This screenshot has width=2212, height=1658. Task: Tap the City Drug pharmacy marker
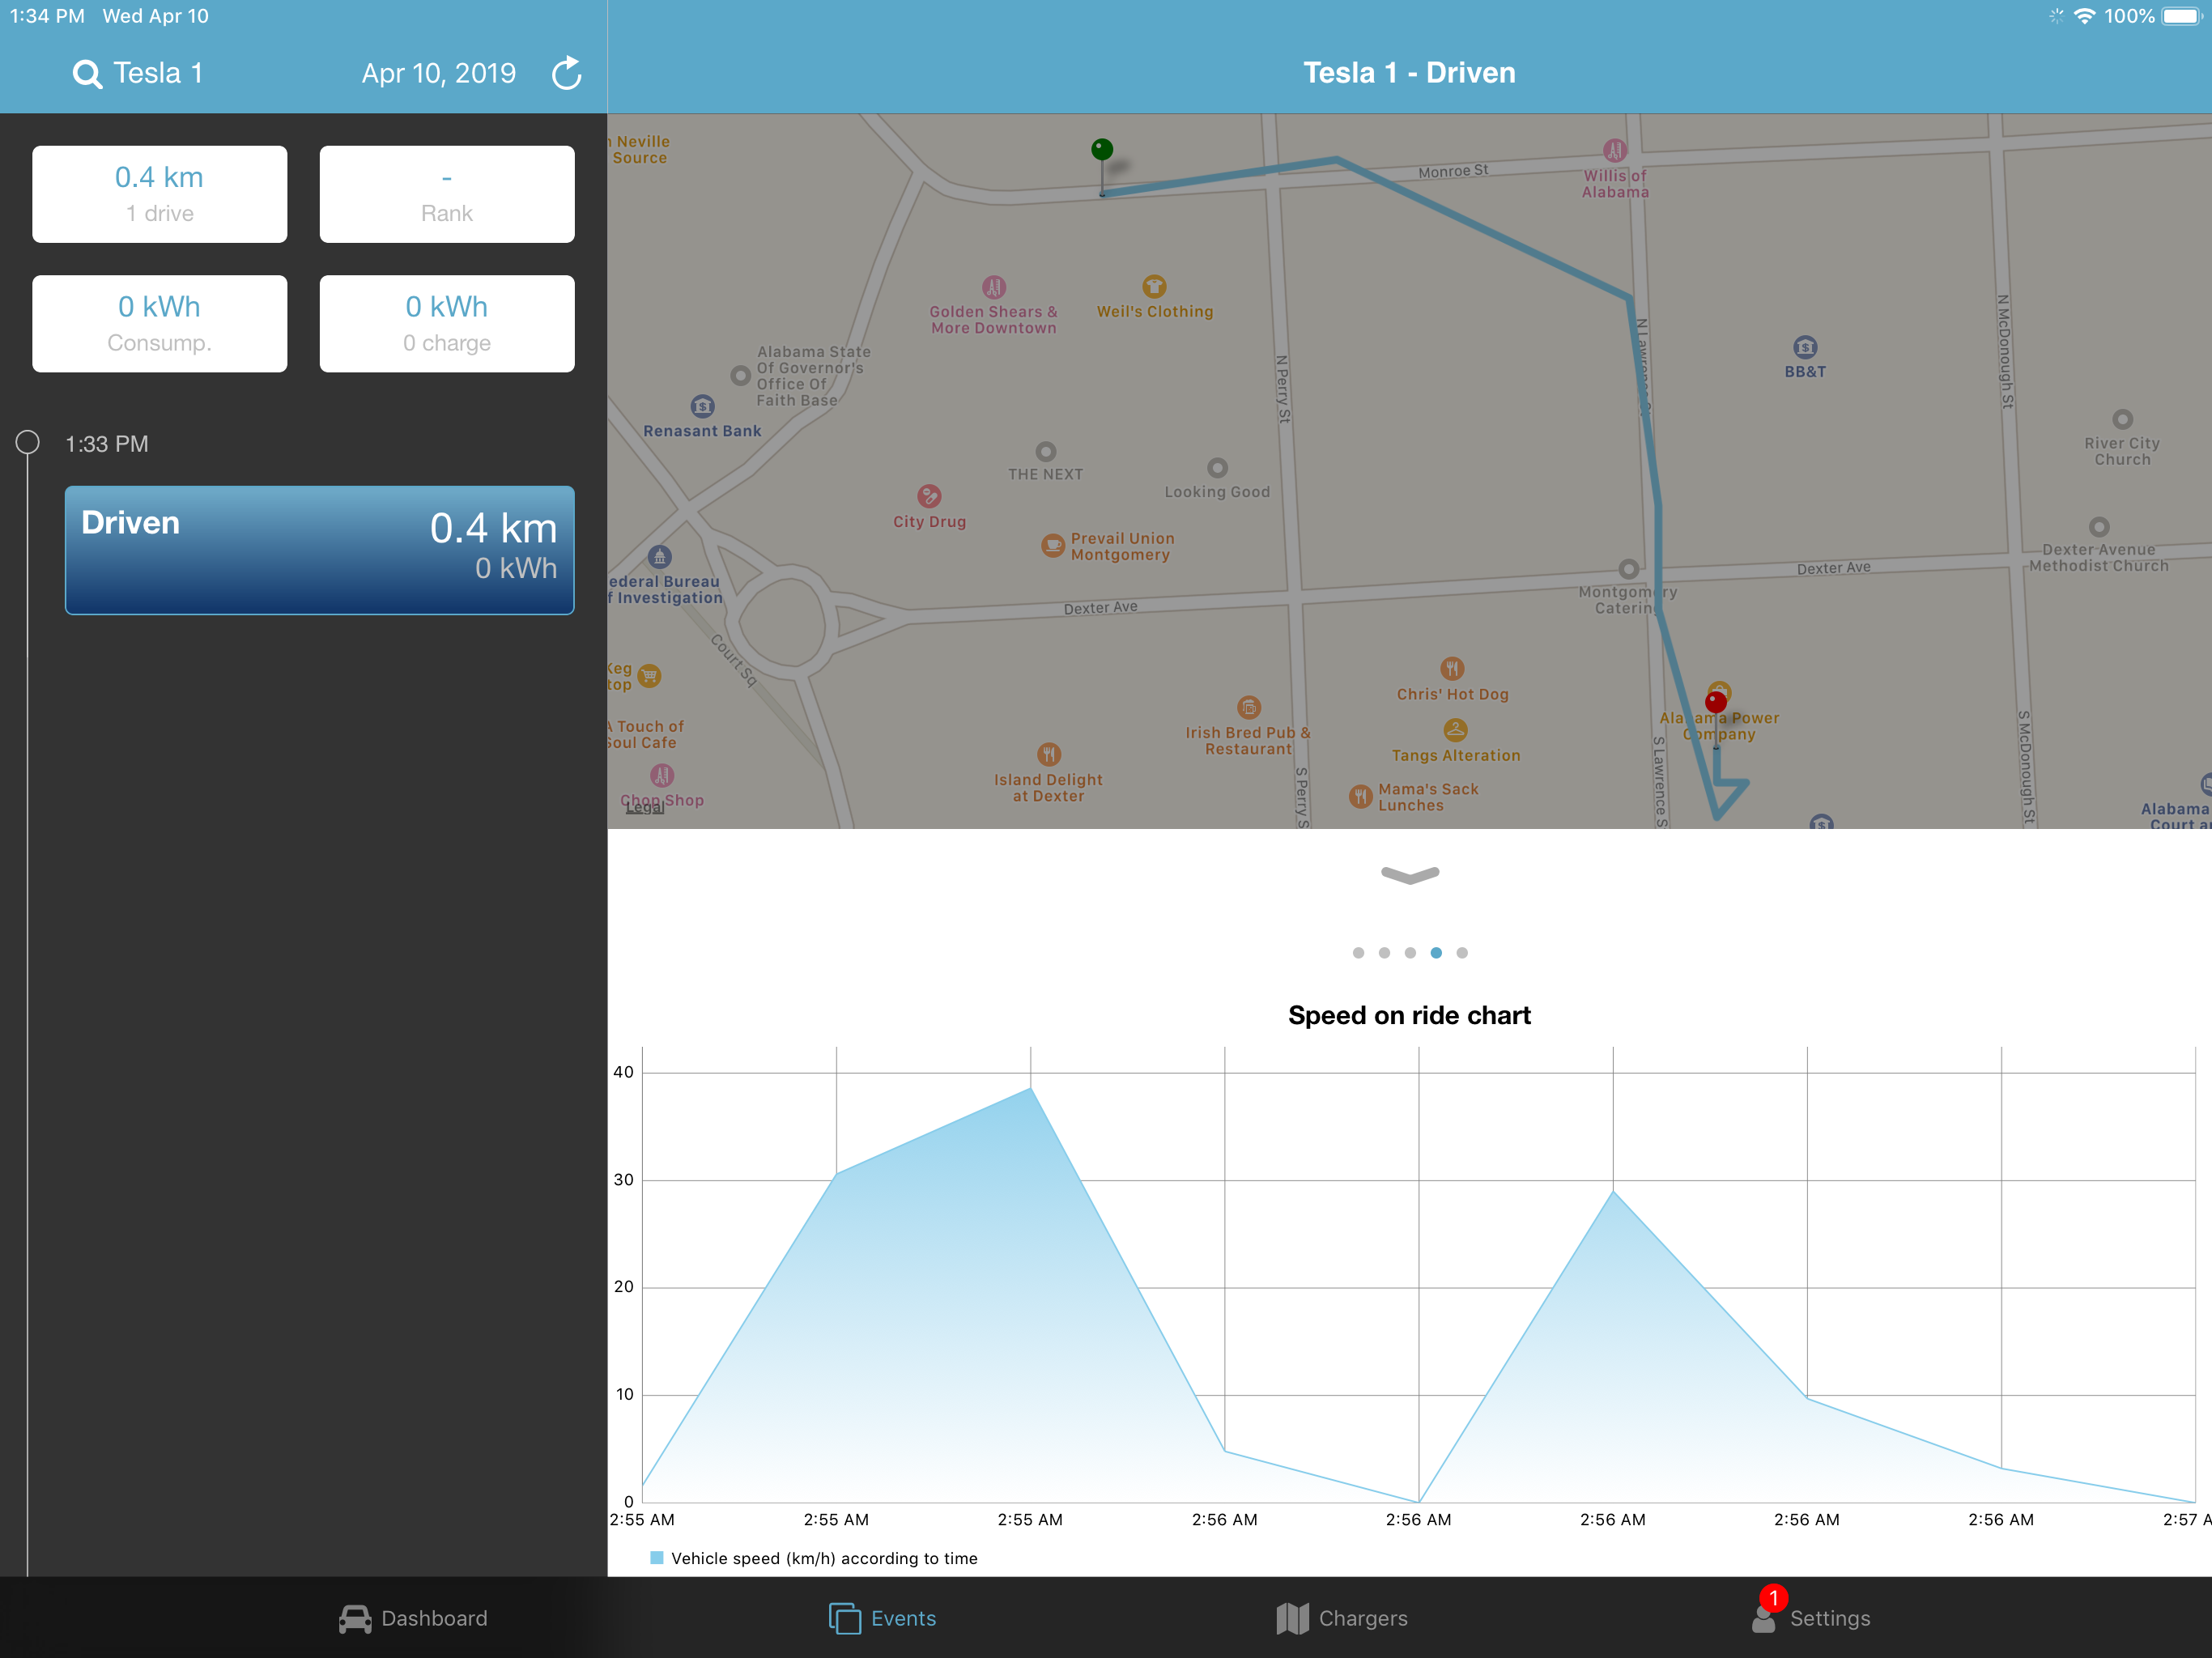tap(929, 496)
